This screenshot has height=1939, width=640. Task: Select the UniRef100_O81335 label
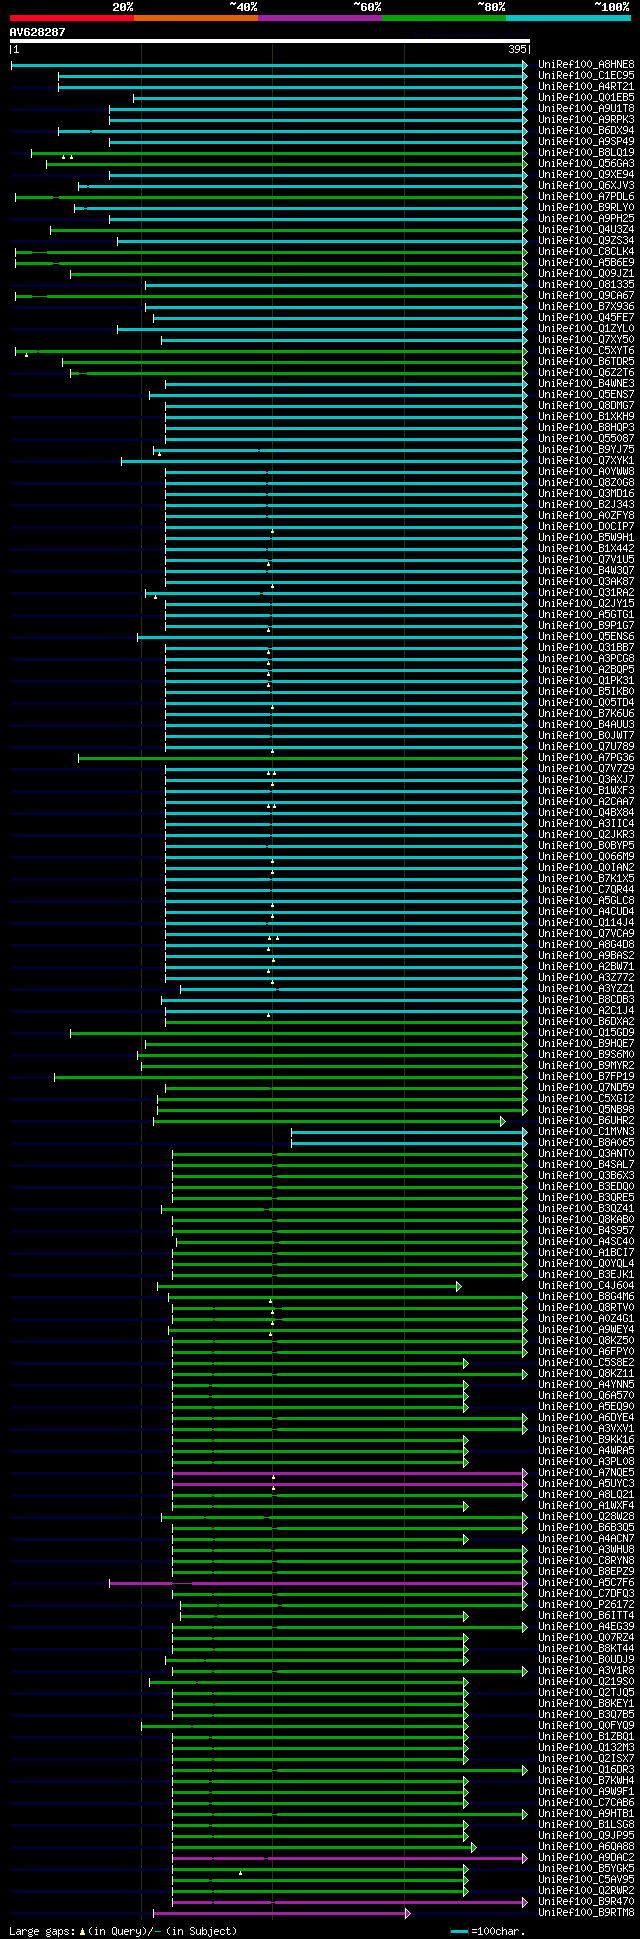pyautogui.click(x=586, y=284)
